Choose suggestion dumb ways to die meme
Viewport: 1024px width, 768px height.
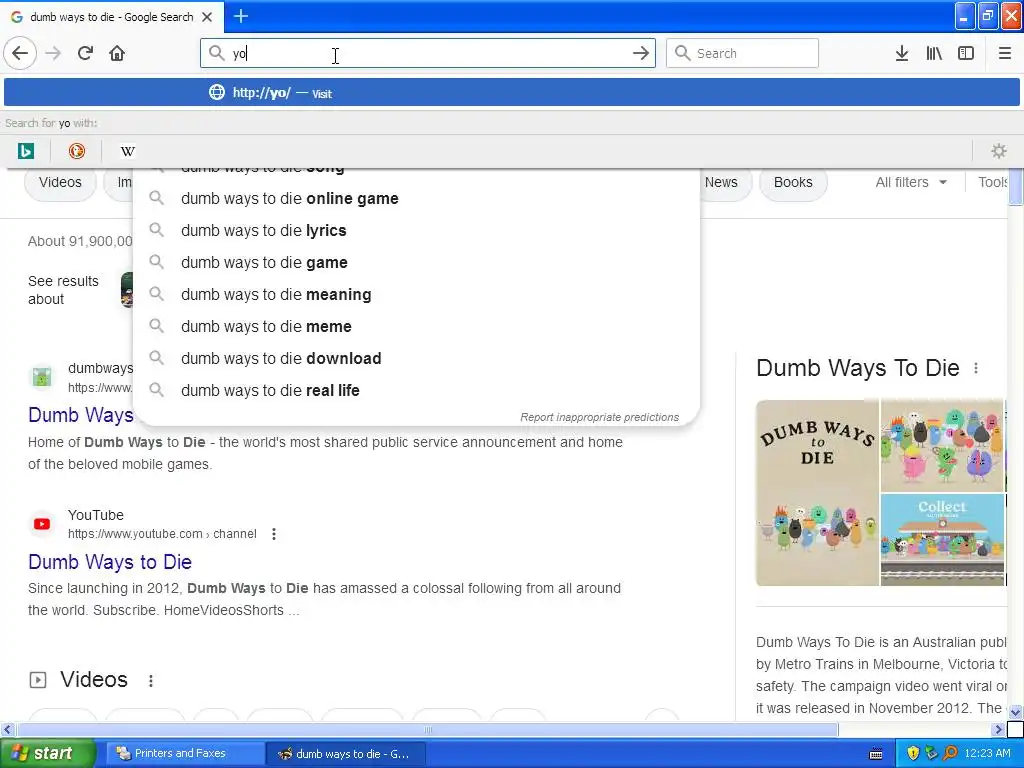click(416, 327)
